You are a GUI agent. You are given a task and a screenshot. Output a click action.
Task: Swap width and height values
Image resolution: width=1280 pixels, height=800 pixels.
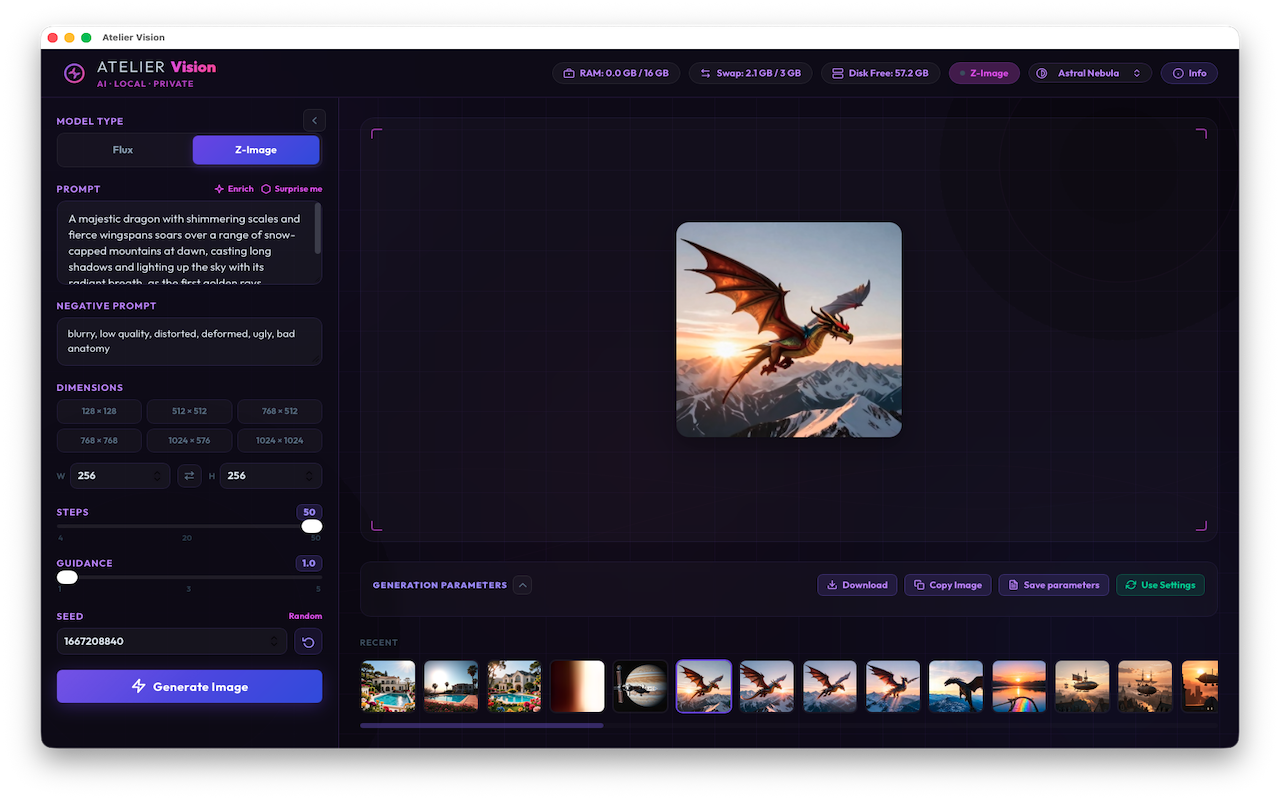(x=189, y=476)
